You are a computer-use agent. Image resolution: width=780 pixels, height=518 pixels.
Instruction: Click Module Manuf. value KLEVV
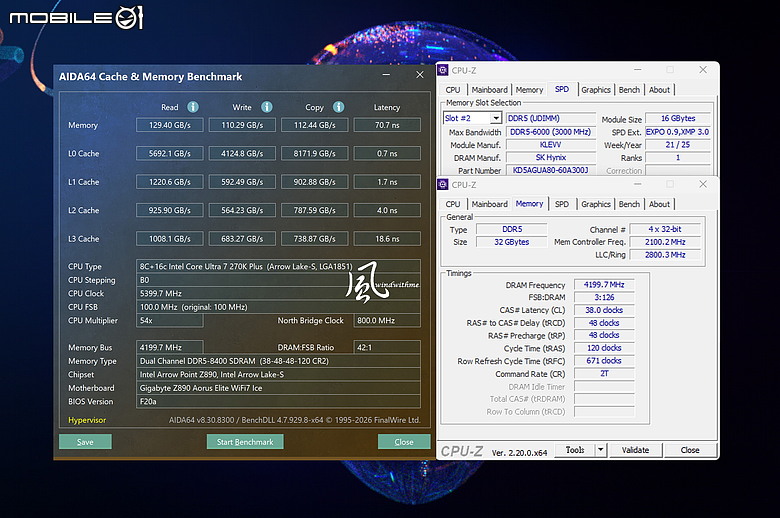coord(551,145)
